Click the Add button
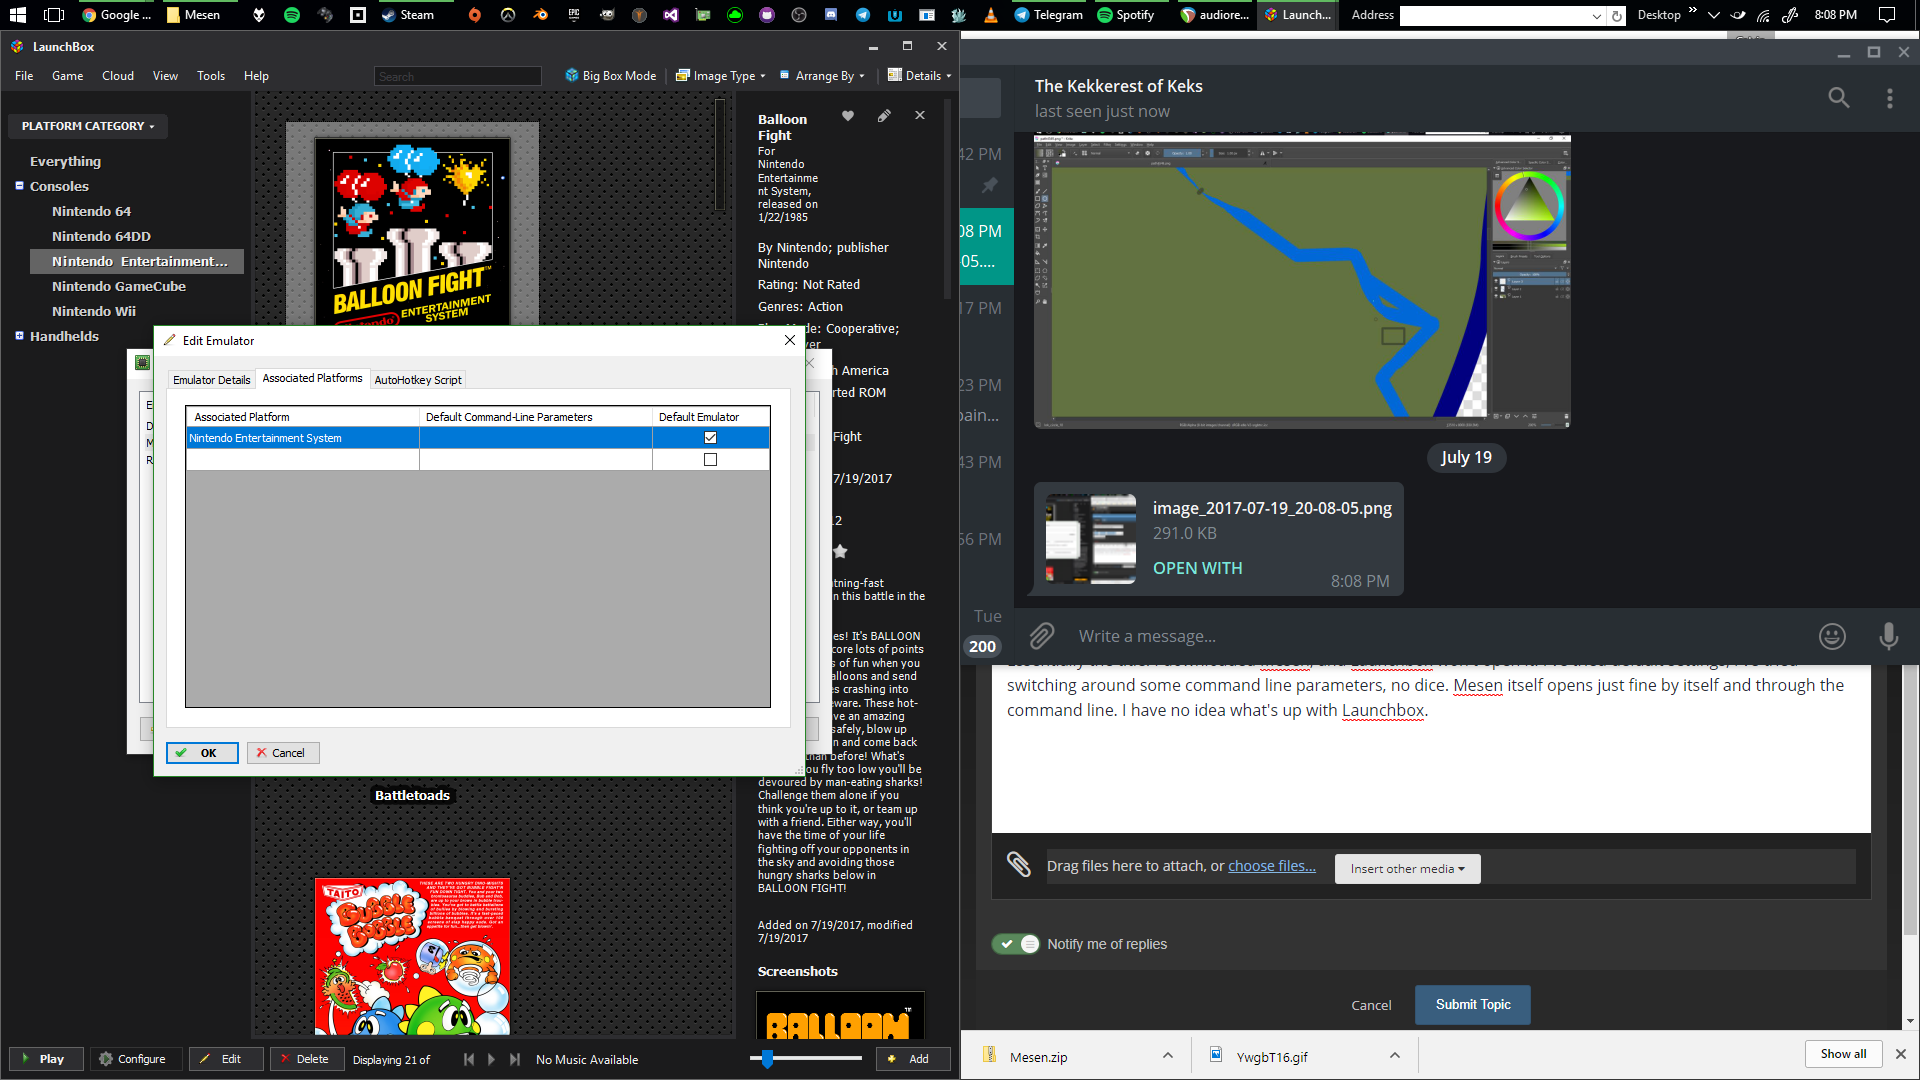 tap(912, 1059)
